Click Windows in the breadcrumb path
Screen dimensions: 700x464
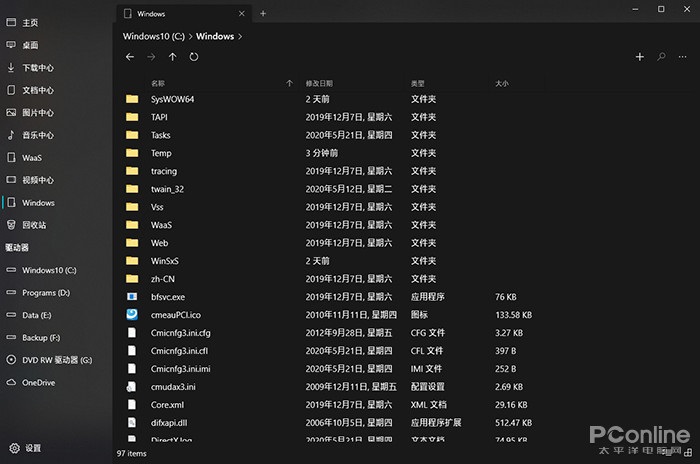click(215, 36)
